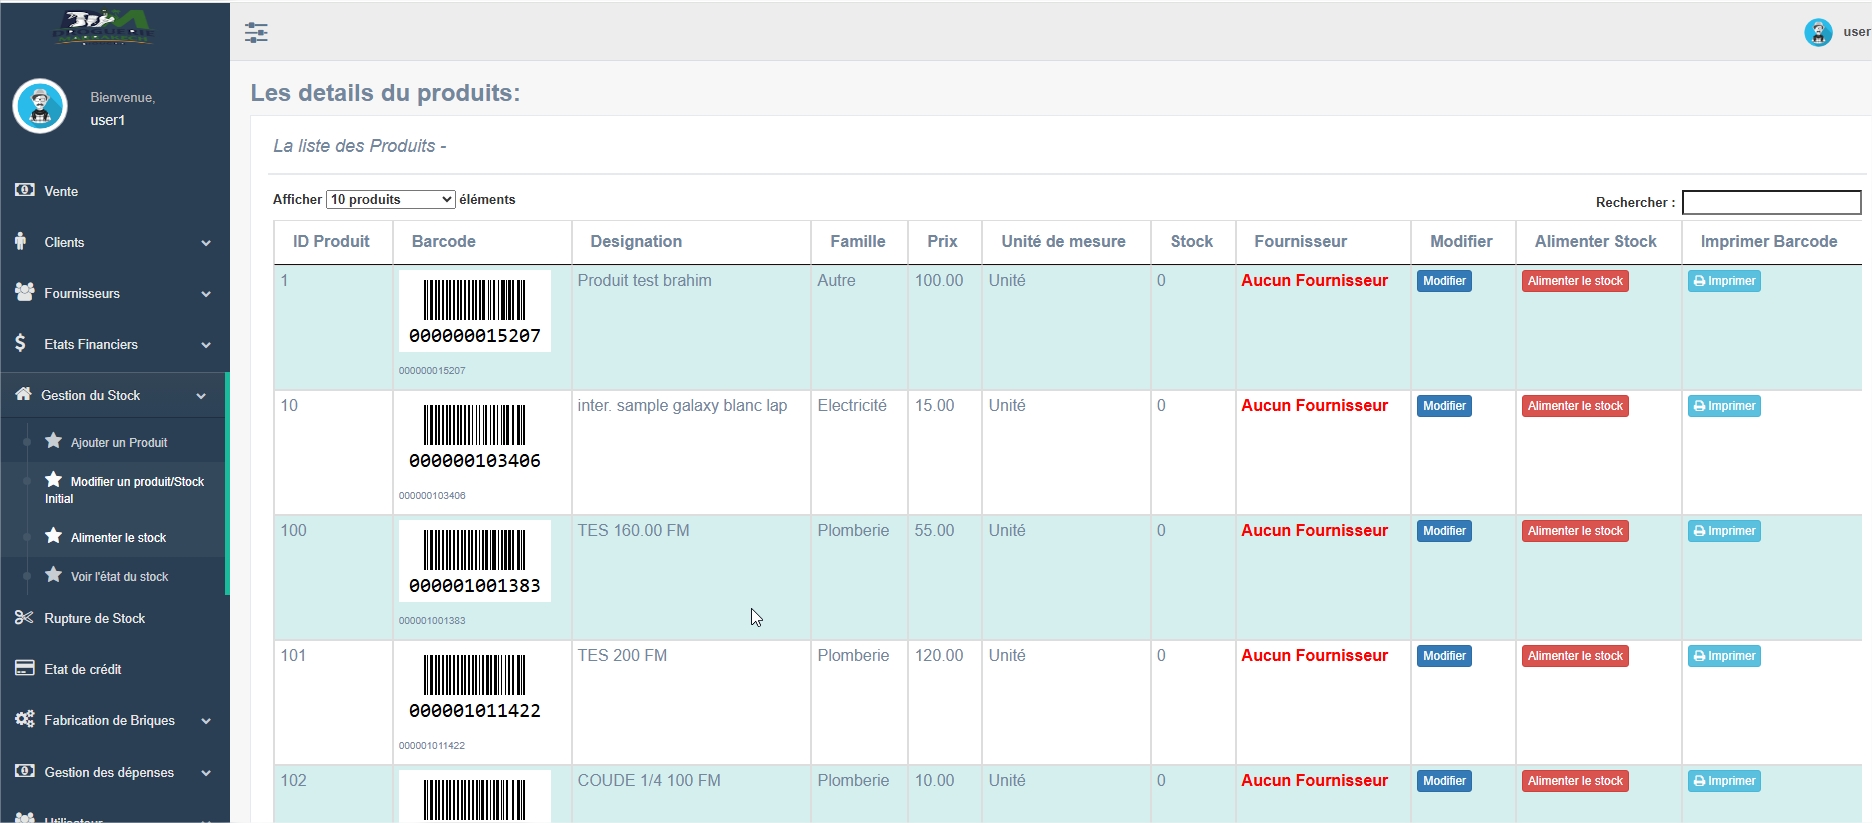Click the user avatar in top right
1872x823 pixels.
[1817, 32]
